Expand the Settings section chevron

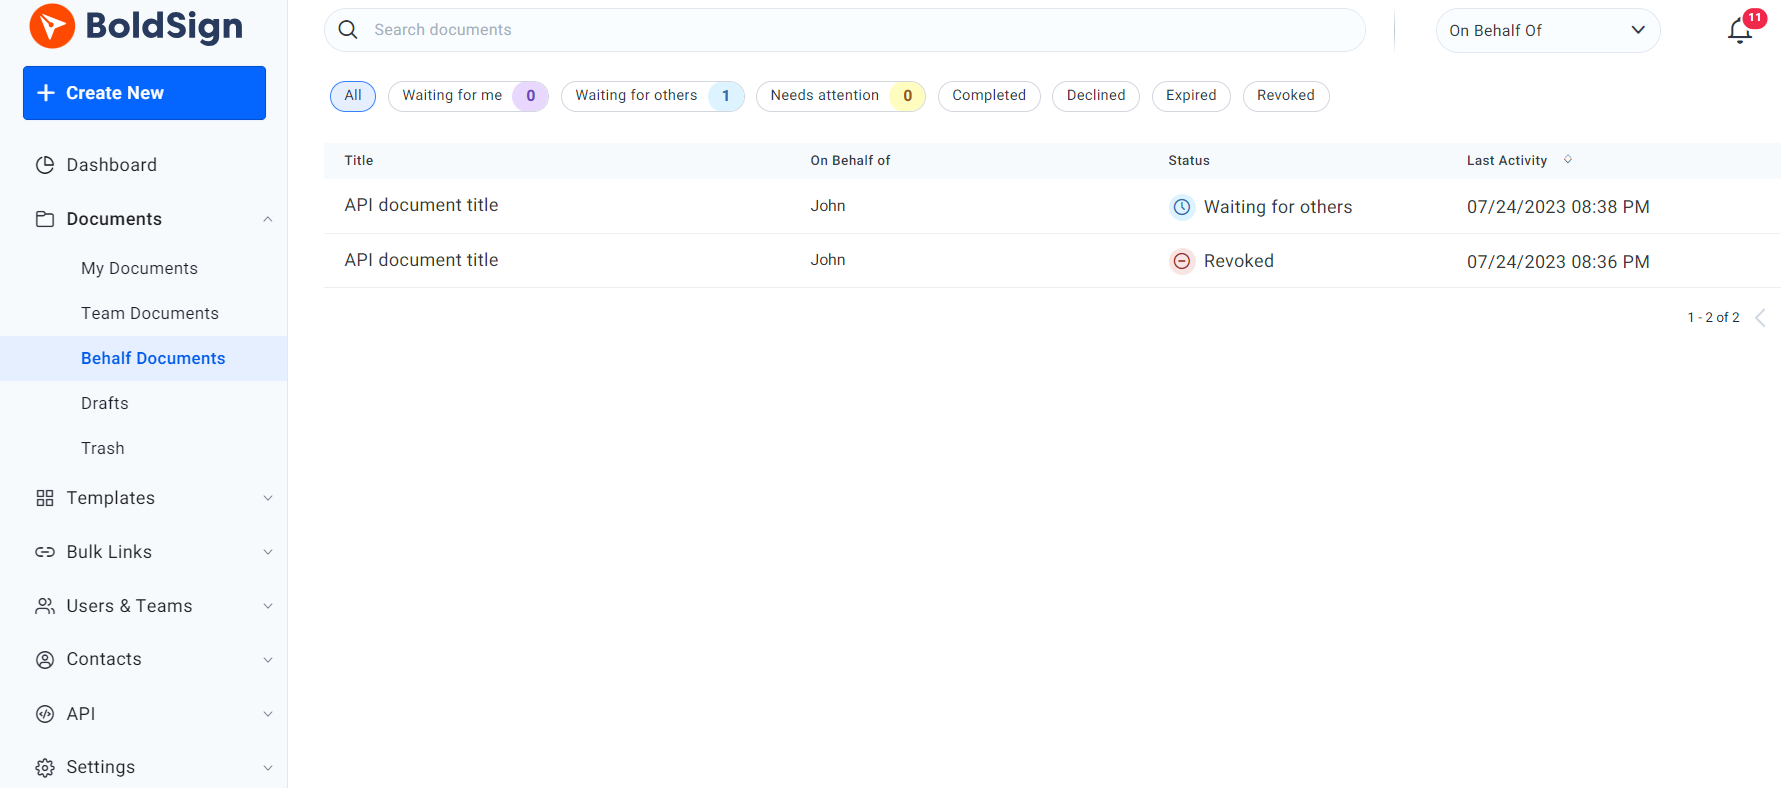tap(268, 768)
